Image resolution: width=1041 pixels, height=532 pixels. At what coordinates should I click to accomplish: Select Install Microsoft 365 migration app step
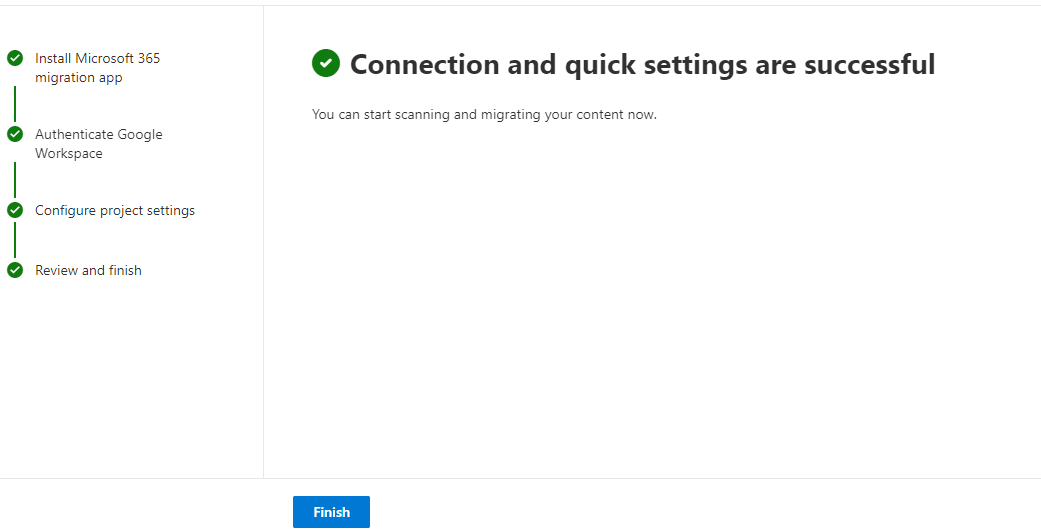coord(97,68)
